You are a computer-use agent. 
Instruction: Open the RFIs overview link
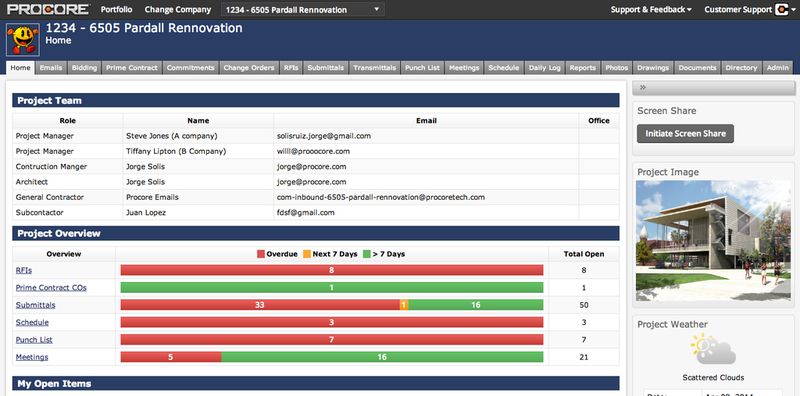click(x=23, y=270)
